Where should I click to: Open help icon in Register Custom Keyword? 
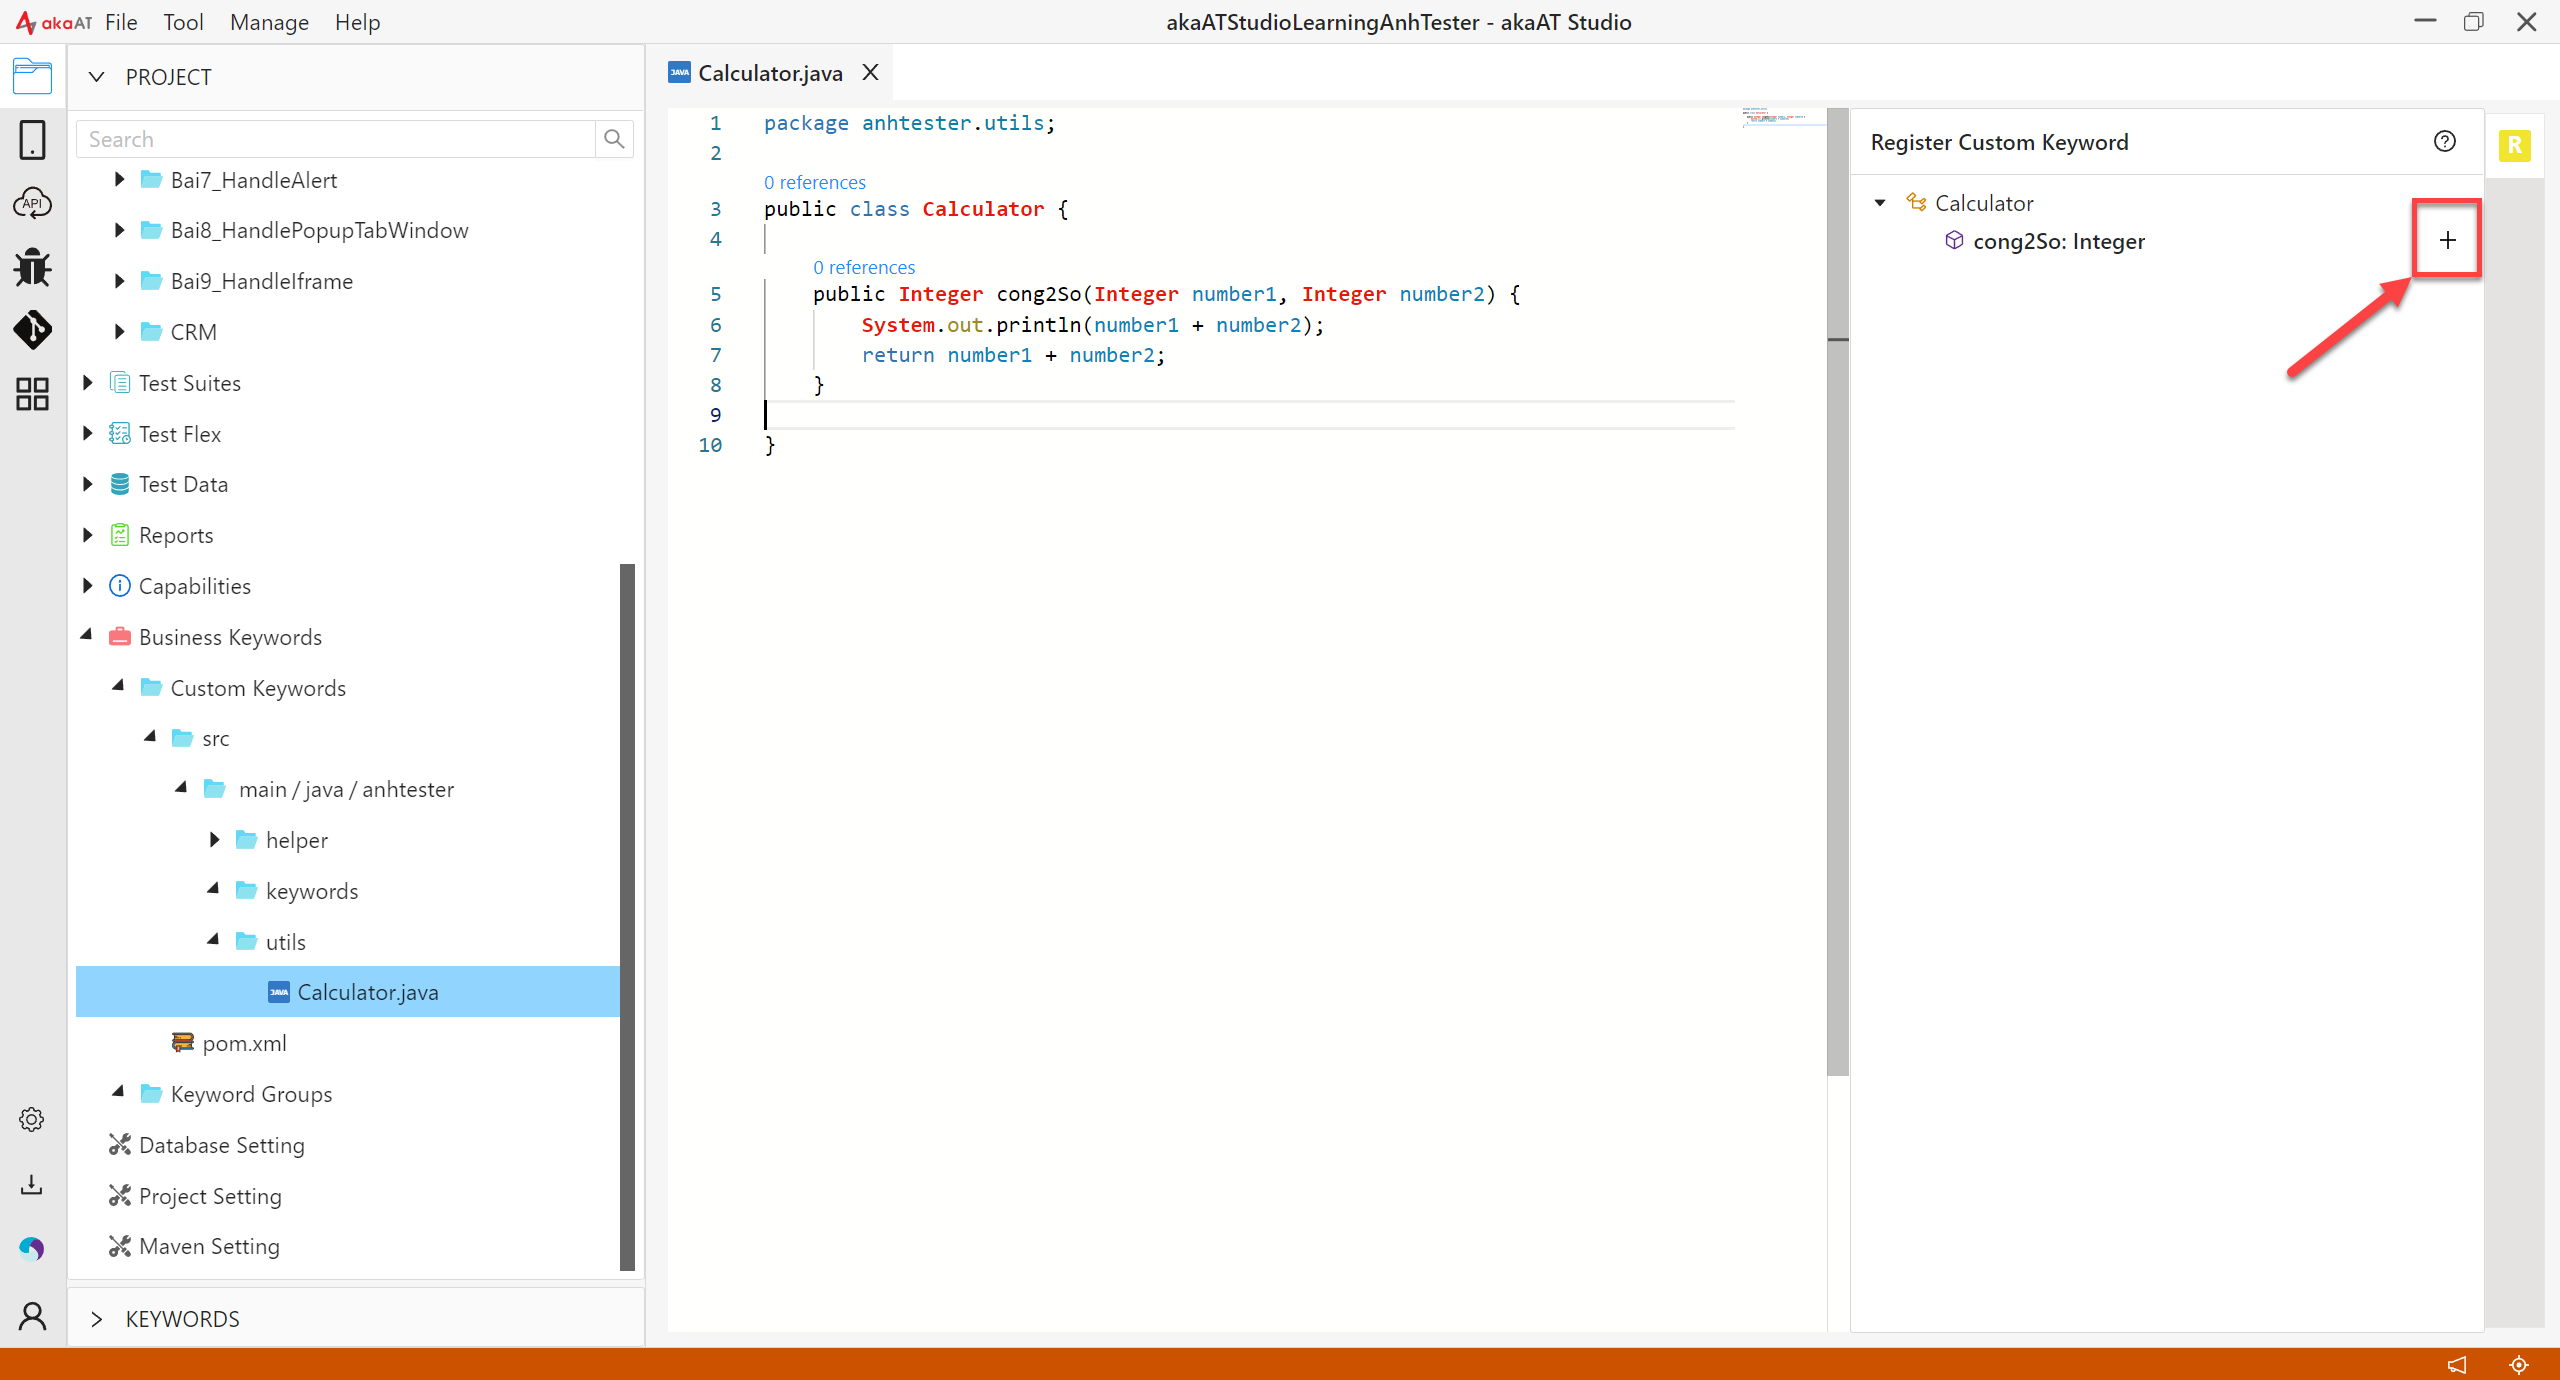[x=2444, y=141]
